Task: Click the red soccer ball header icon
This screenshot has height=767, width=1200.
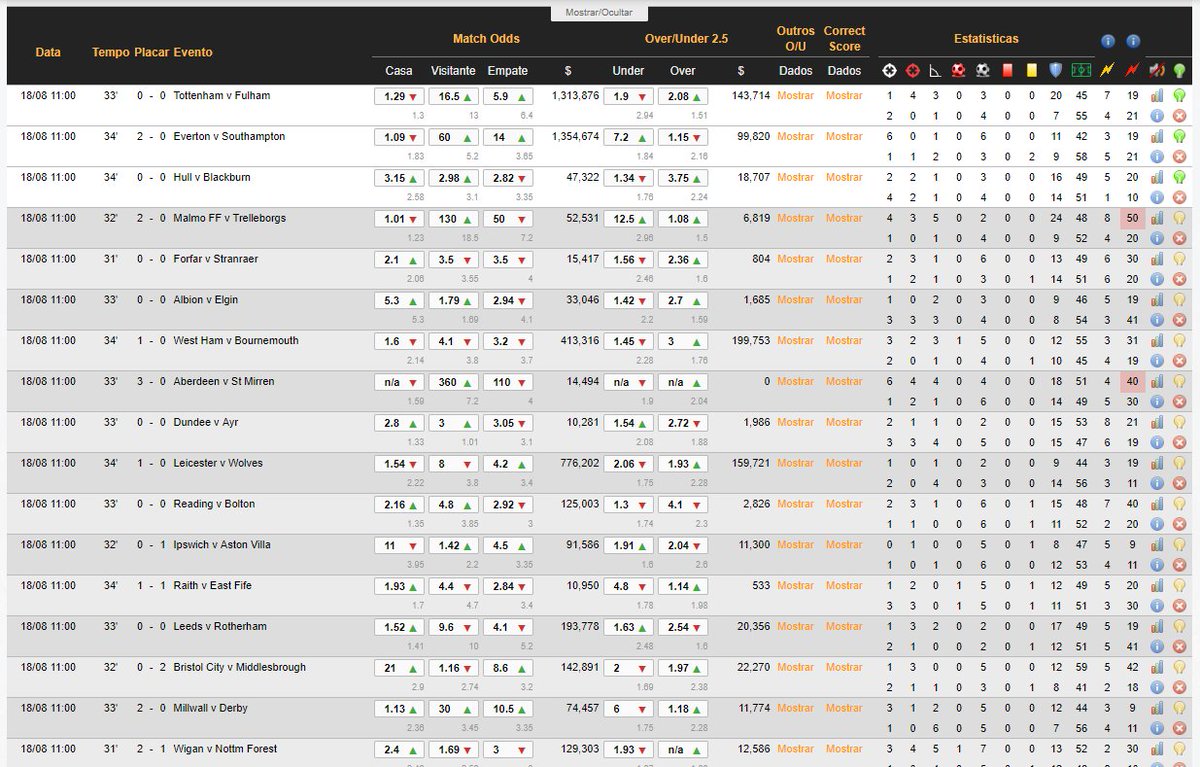Action: pyautogui.click(x=959, y=71)
